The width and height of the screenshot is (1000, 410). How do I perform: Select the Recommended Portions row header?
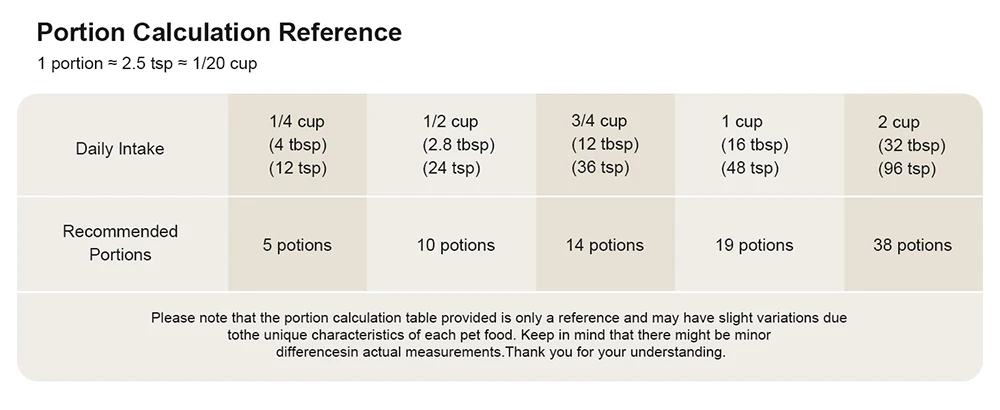point(120,243)
